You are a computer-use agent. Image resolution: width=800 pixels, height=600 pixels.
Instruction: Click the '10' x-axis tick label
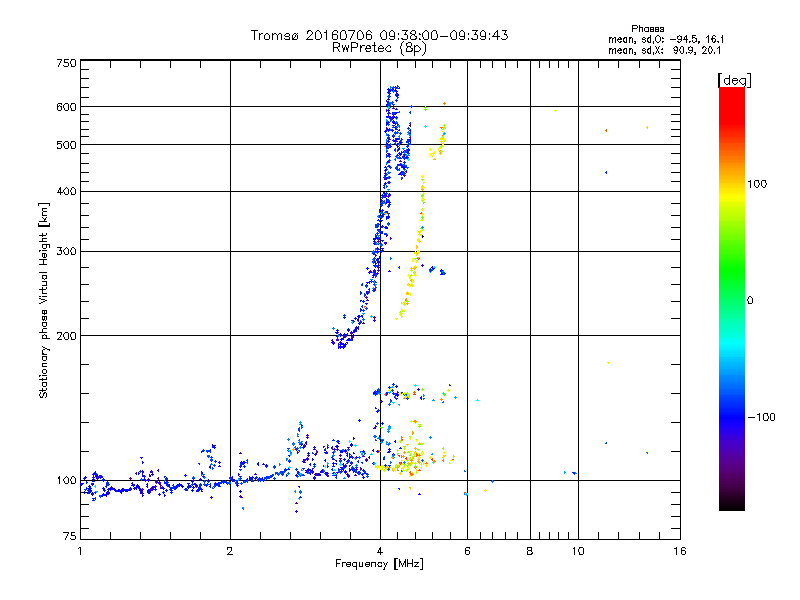578,551
